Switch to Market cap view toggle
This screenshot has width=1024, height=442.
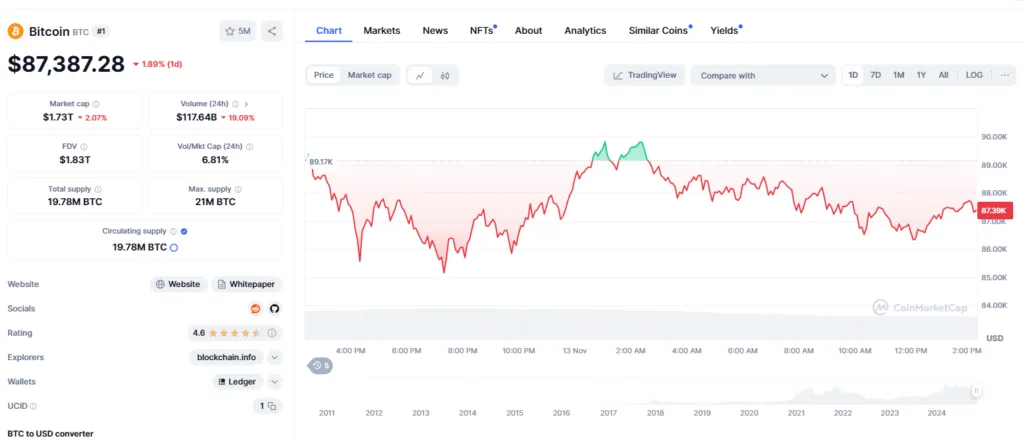(370, 75)
